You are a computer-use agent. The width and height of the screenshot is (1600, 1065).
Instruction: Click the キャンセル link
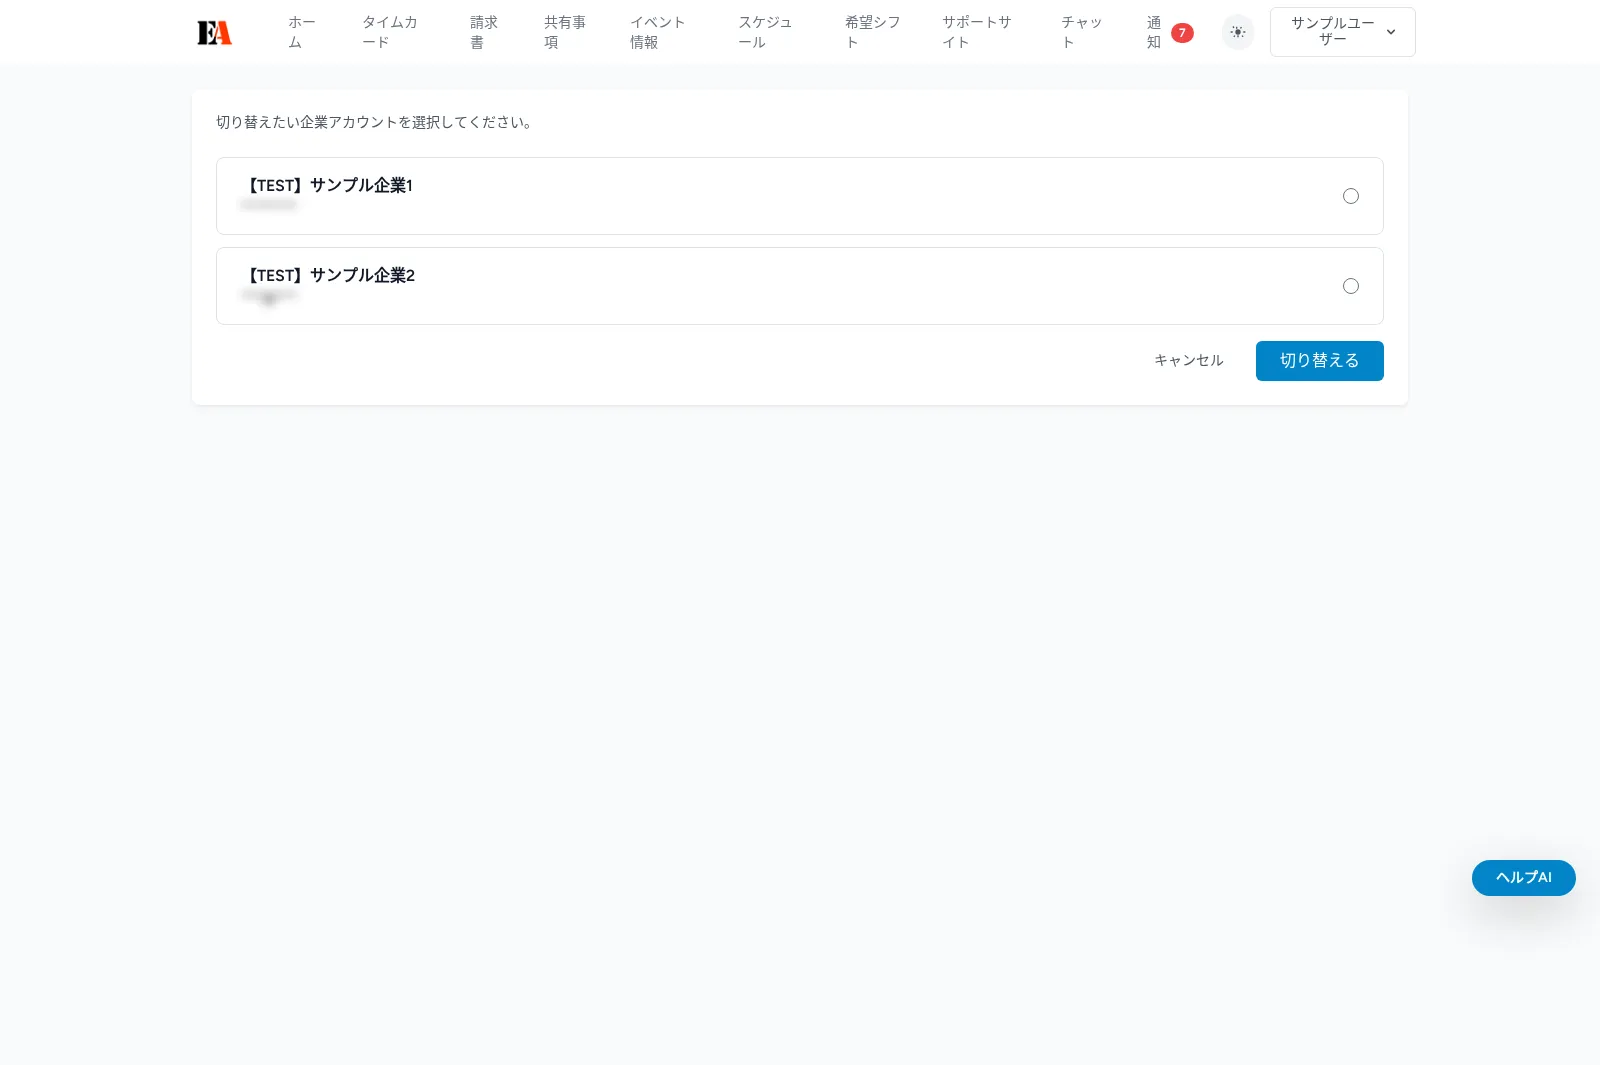[x=1187, y=360]
